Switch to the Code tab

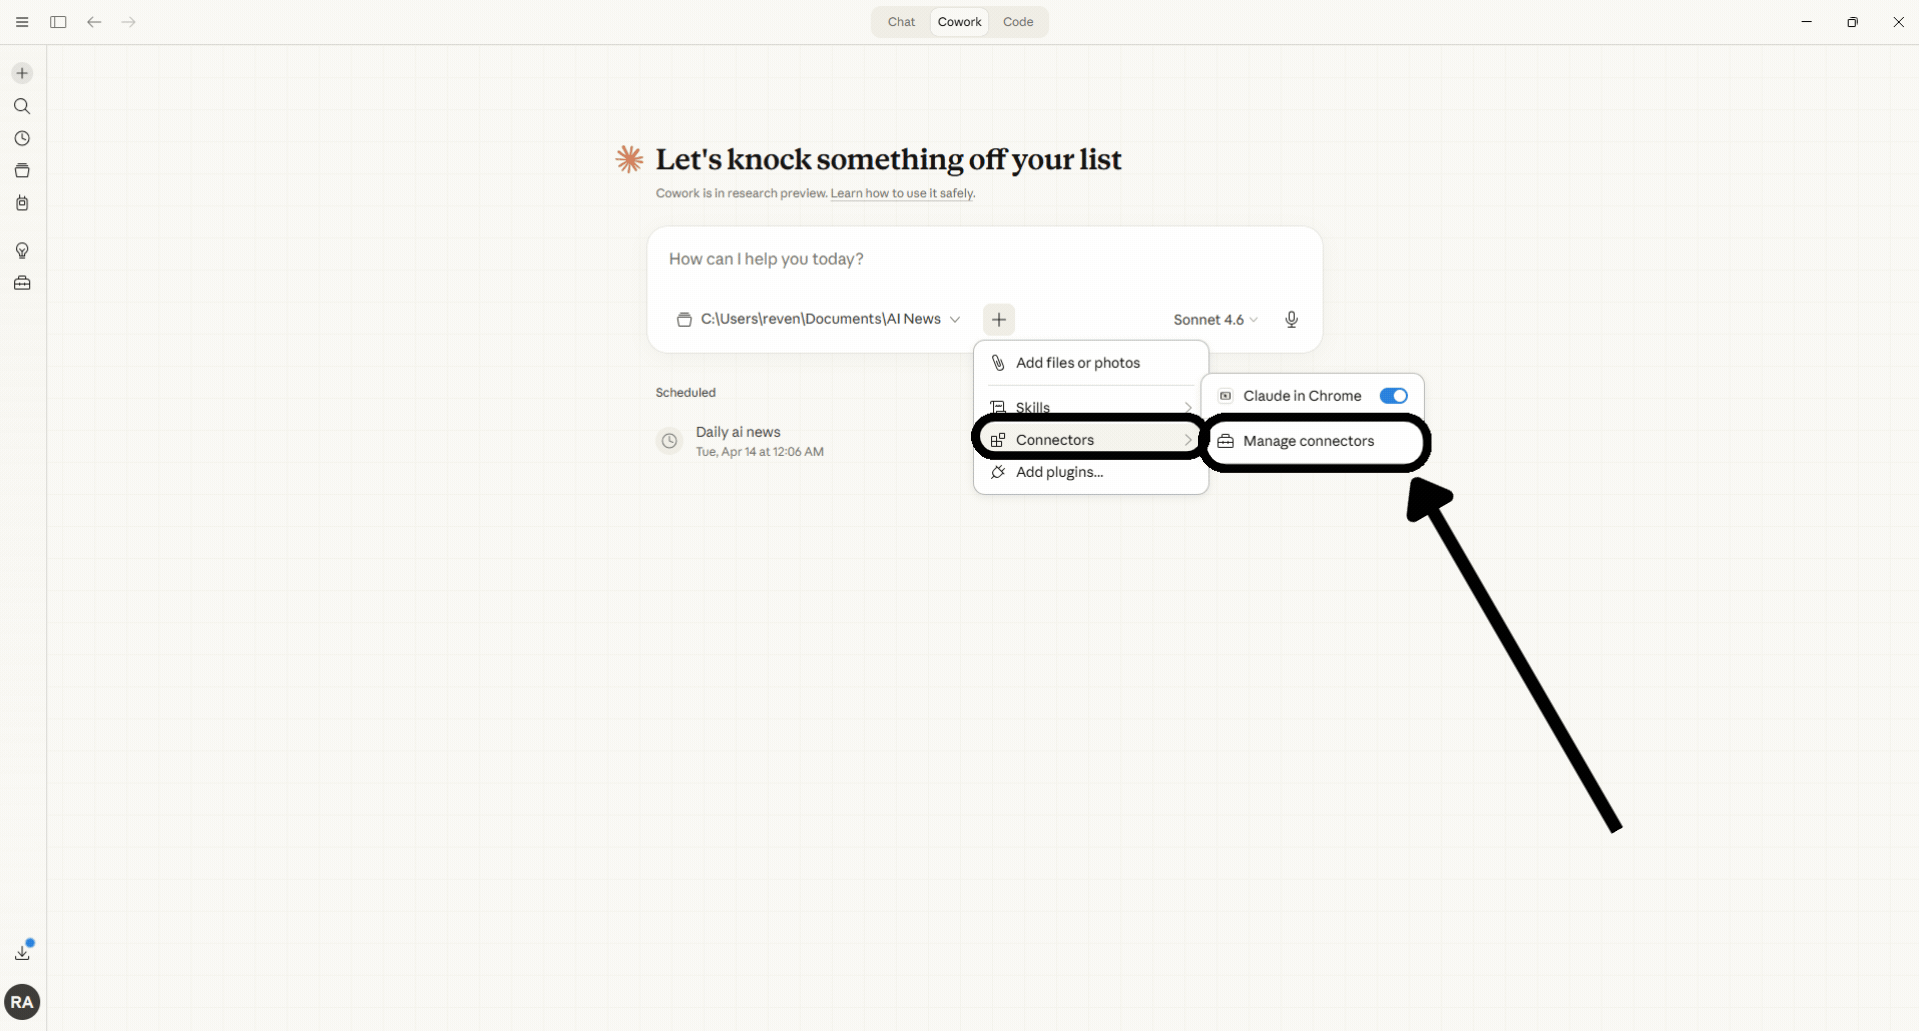tap(1018, 22)
